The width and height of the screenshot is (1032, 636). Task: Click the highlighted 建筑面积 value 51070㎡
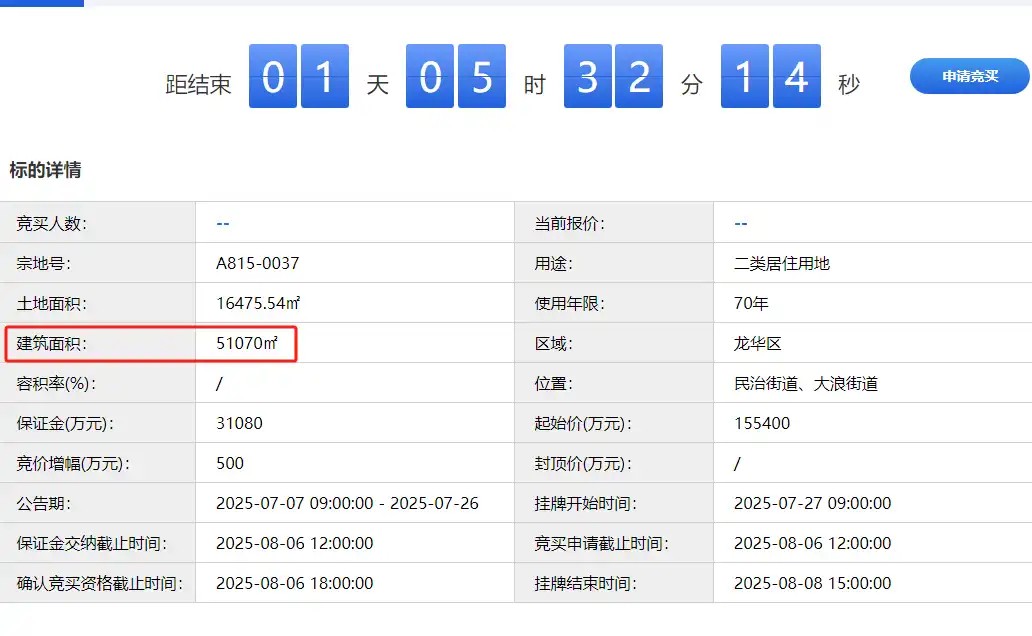pyautogui.click(x=246, y=343)
